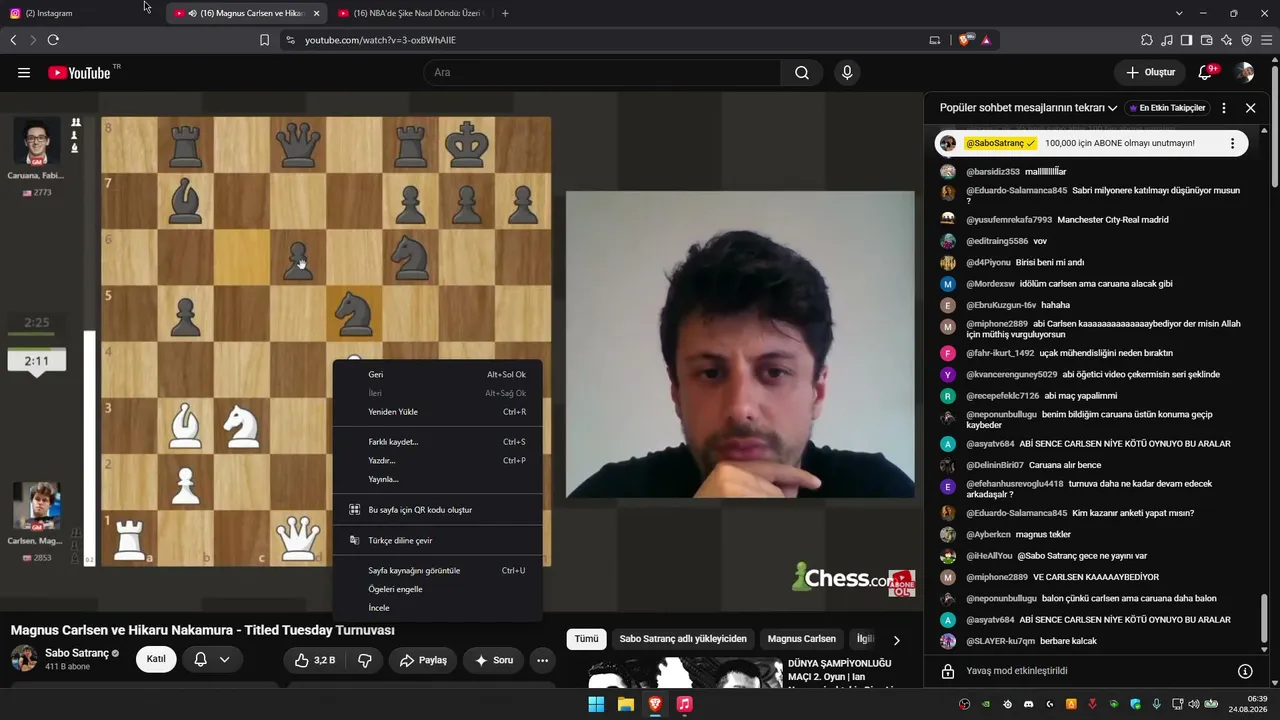
Task: Open more actions under the video
Action: [542, 660]
